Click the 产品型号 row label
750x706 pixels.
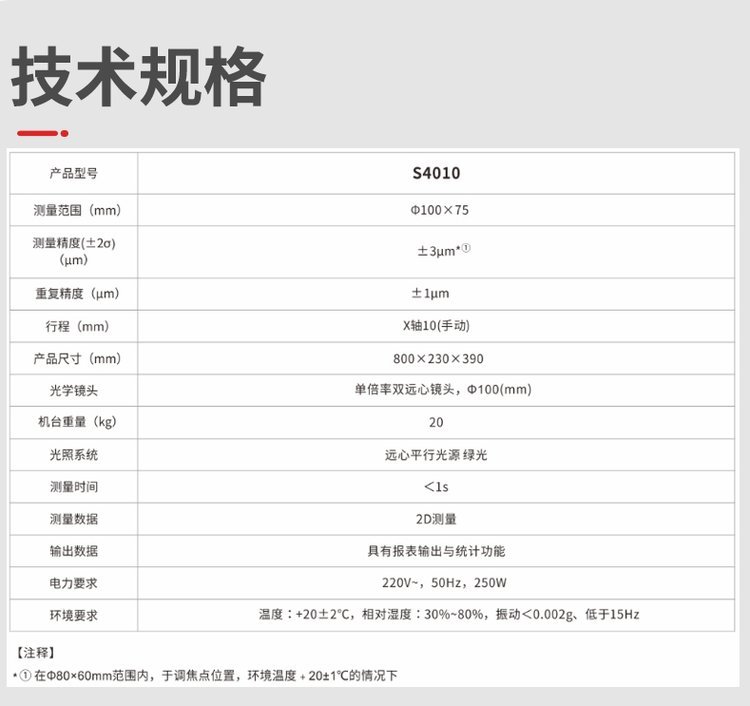pos(73,173)
